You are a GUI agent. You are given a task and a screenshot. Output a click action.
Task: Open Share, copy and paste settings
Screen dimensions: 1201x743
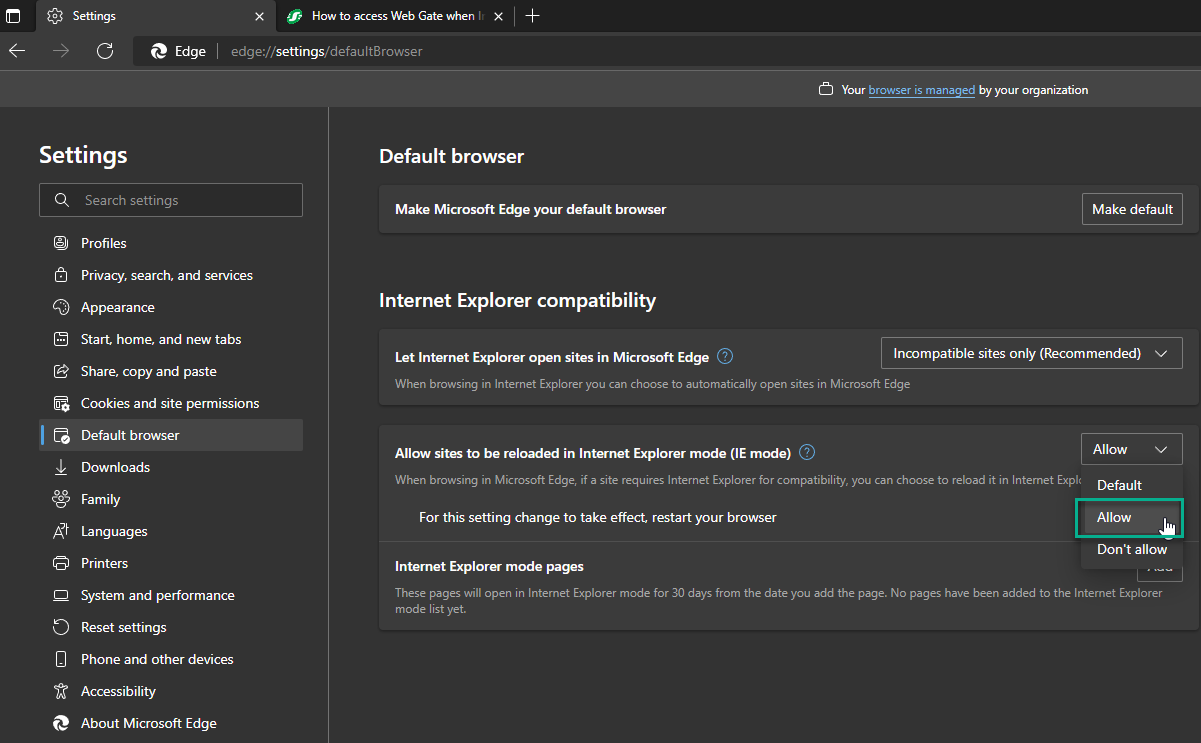(x=171, y=371)
